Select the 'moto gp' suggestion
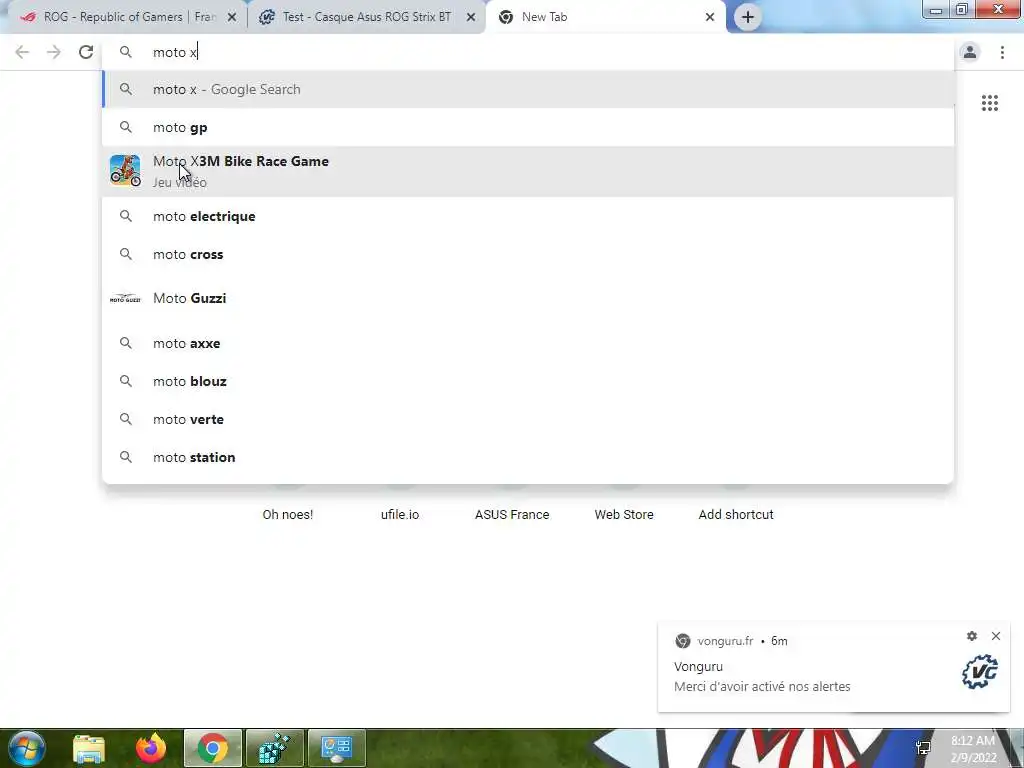Image resolution: width=1024 pixels, height=768 pixels. click(528, 127)
